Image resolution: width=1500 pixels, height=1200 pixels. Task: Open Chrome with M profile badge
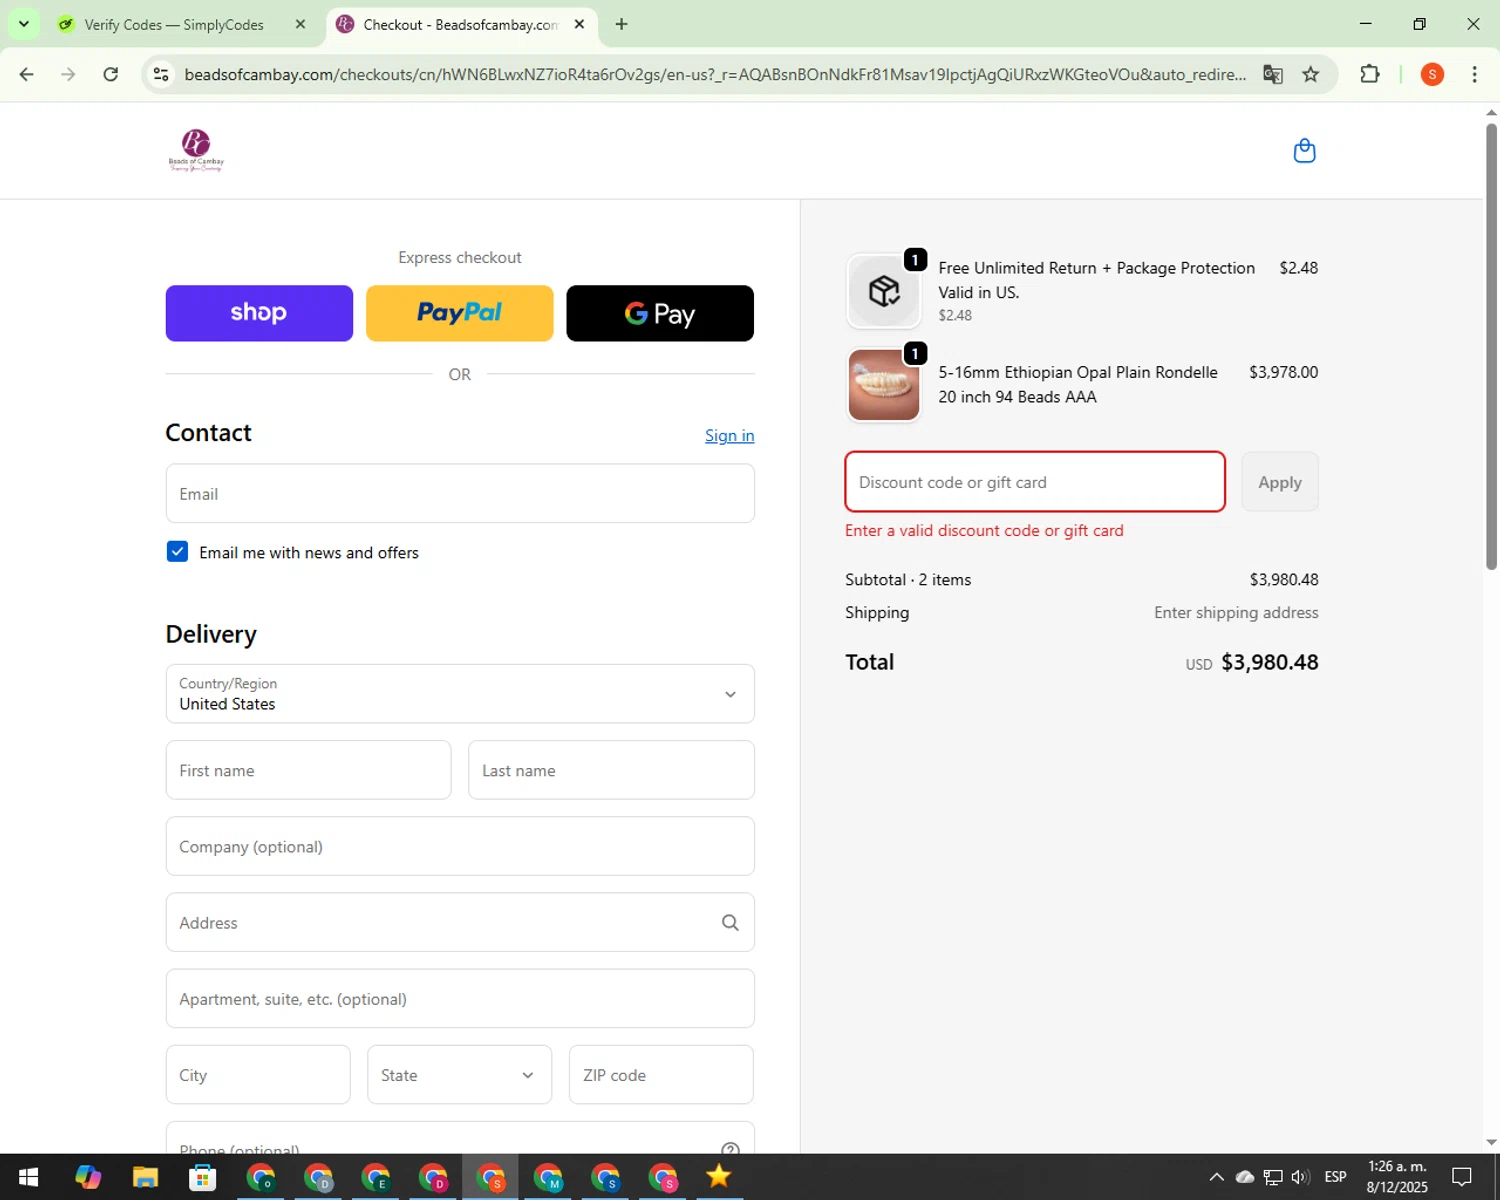point(548,1177)
